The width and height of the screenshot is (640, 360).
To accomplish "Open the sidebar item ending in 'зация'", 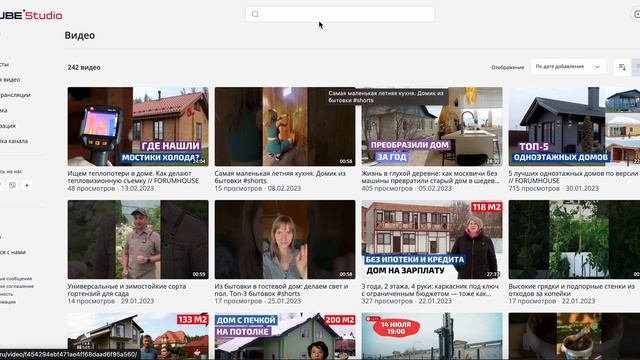I will pyautogui.click(x=8, y=126).
